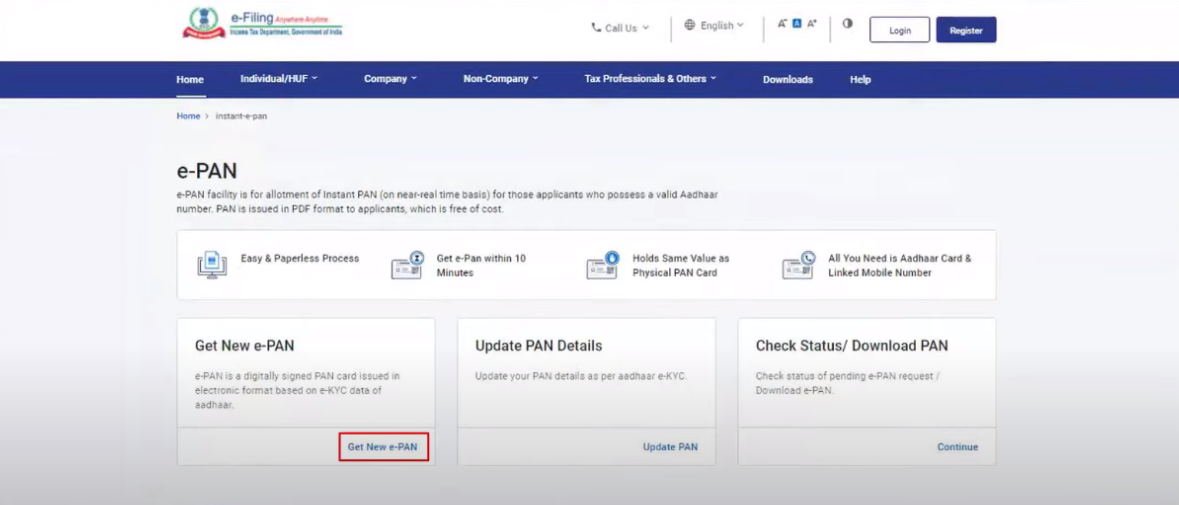Click the Get New e-PAN link
Screen dimensions: 1179x505
pos(382,446)
